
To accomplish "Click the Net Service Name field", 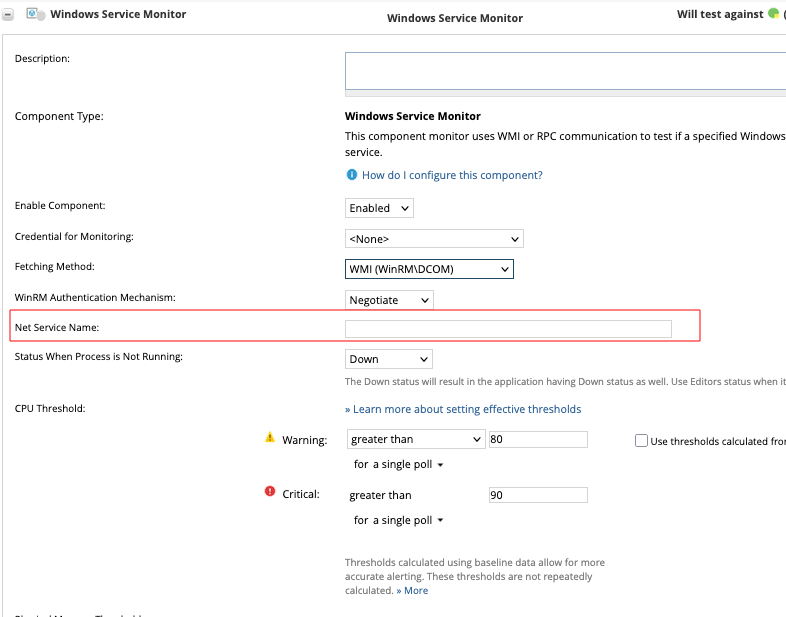I will [x=508, y=329].
